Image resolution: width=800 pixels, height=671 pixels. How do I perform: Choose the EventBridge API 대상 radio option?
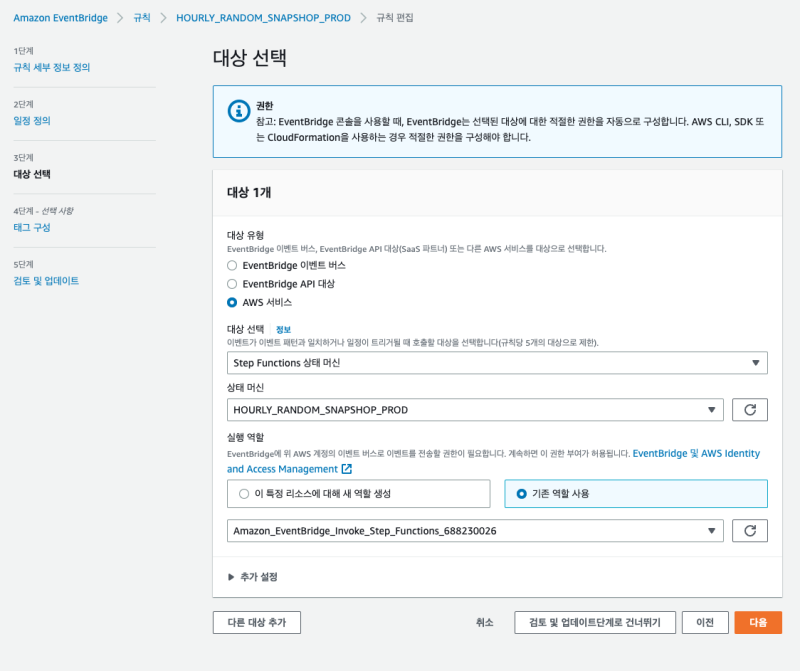[x=232, y=284]
